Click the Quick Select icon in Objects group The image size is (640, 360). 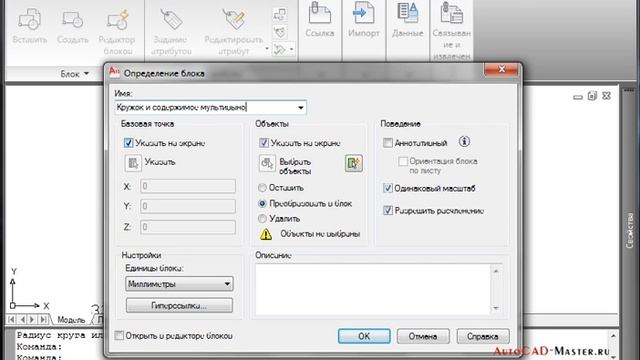point(353,163)
